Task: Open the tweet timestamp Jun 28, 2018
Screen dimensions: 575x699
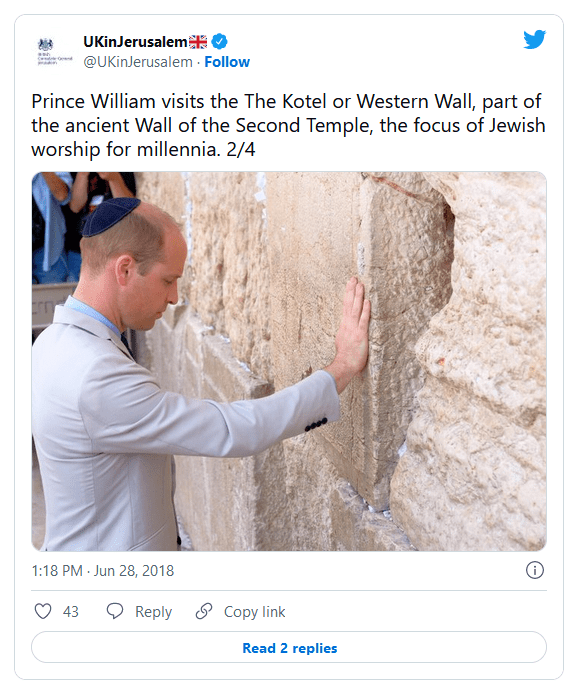Action: coord(134,571)
